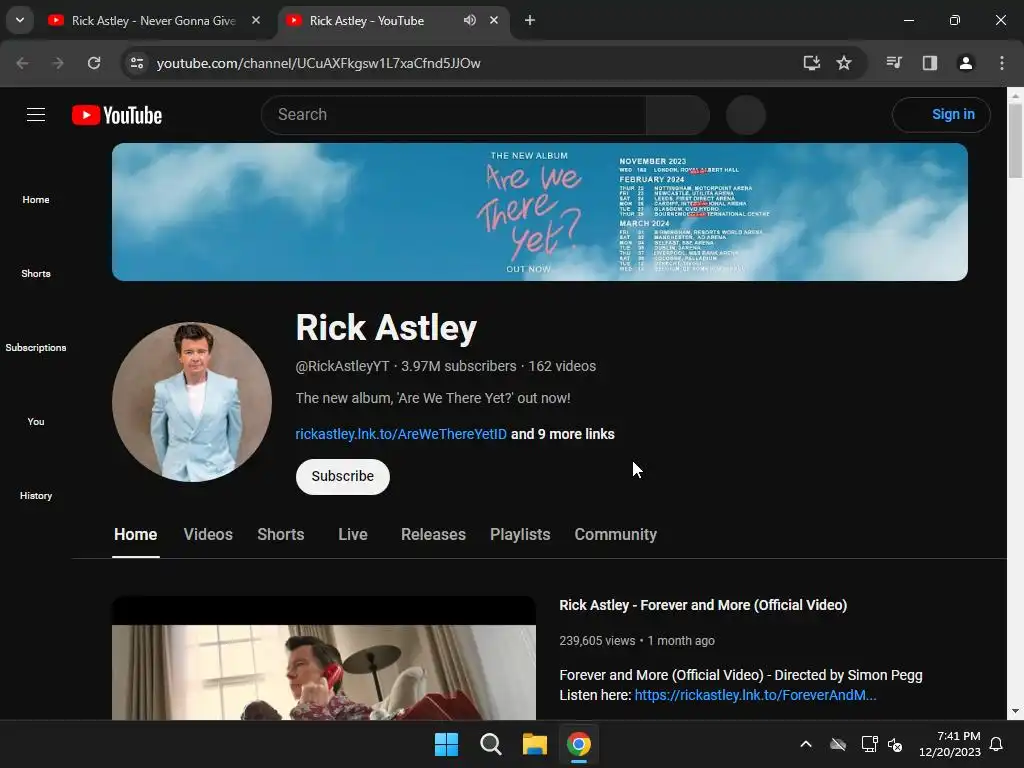Open the Playlists tab
This screenshot has width=1024, height=768.
(520, 534)
